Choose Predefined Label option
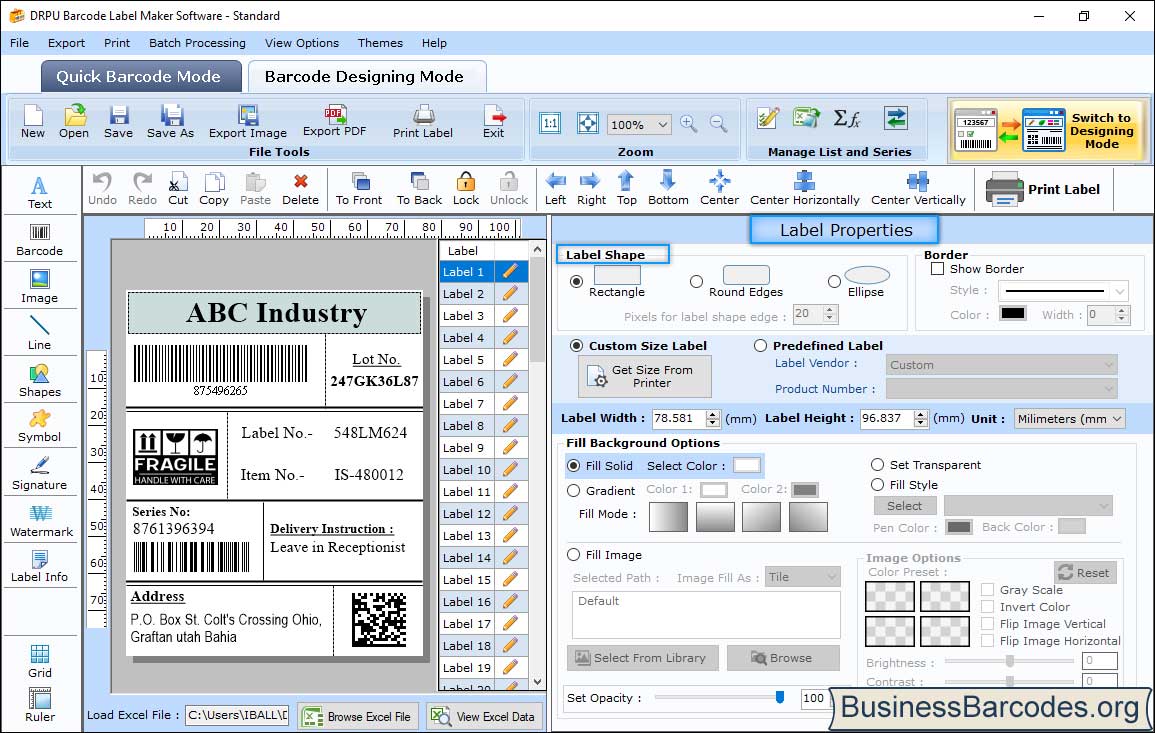 coord(760,346)
